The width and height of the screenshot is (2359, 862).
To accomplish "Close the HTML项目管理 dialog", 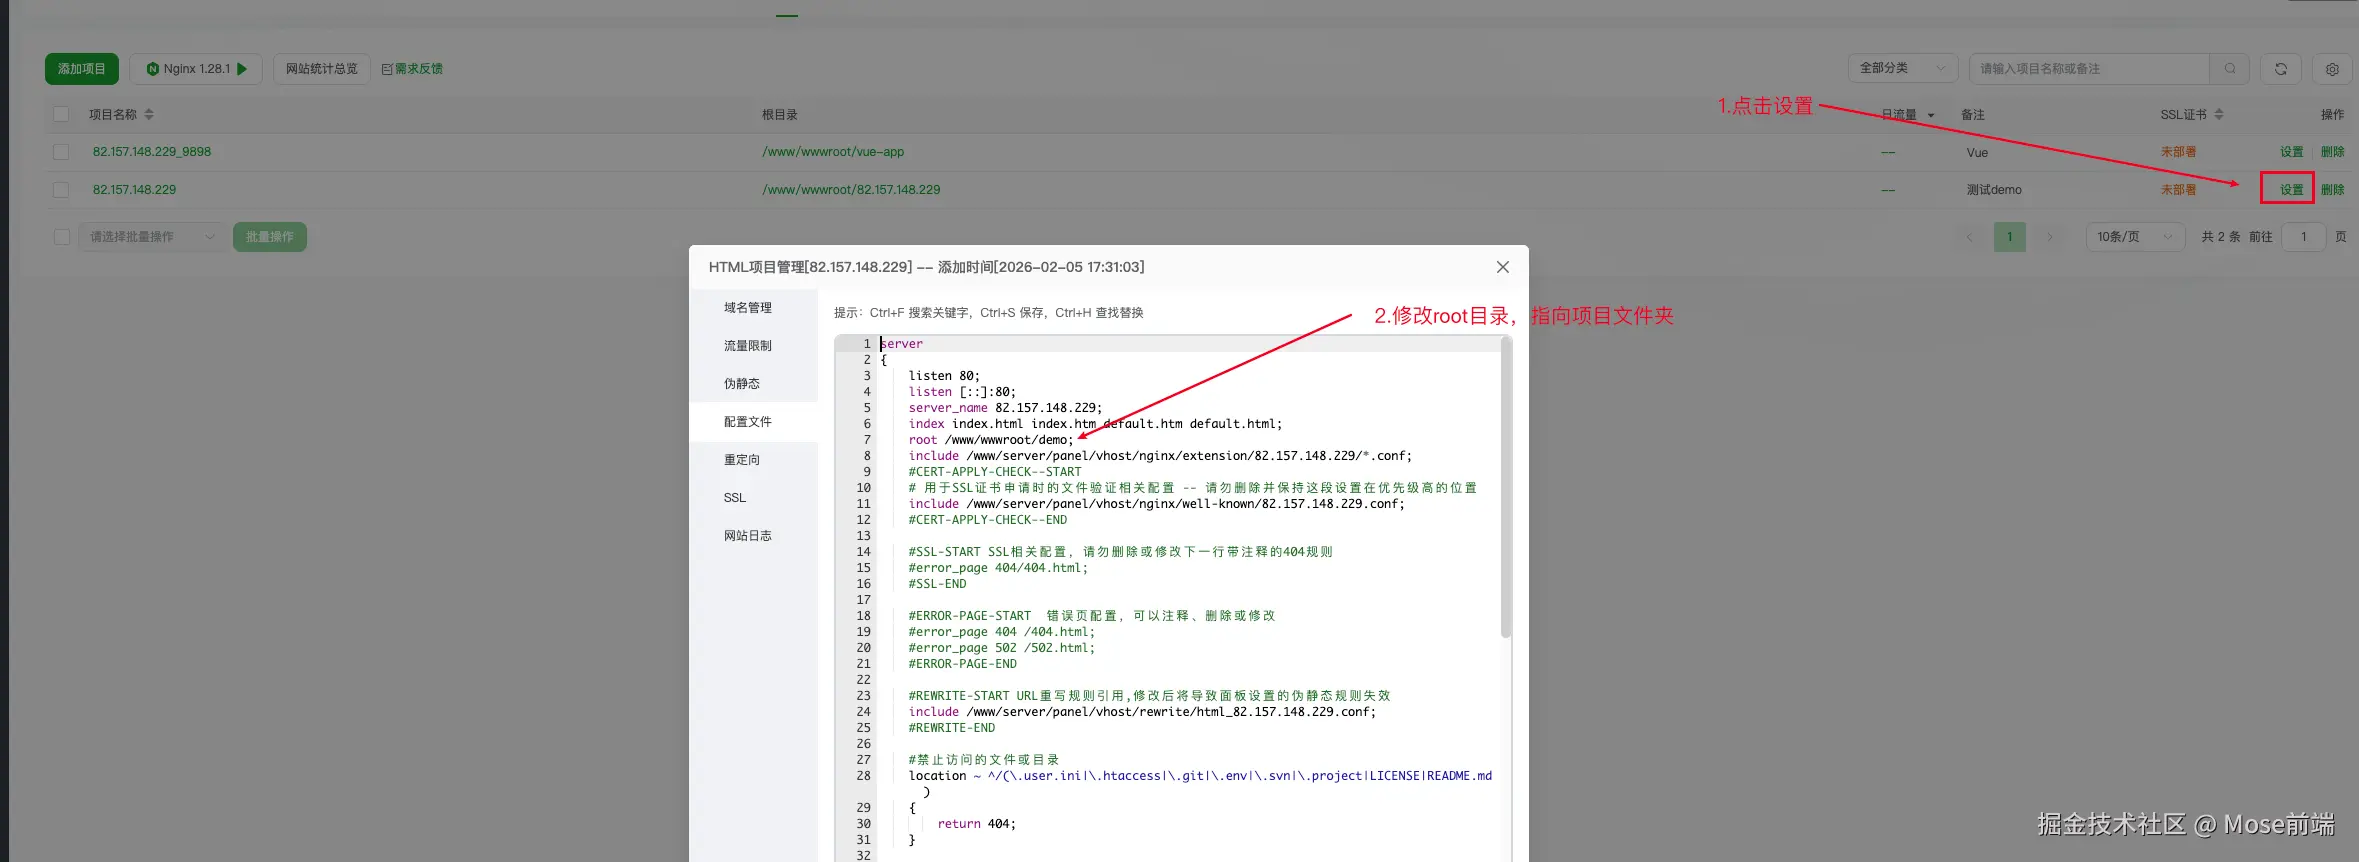I will 1503,267.
